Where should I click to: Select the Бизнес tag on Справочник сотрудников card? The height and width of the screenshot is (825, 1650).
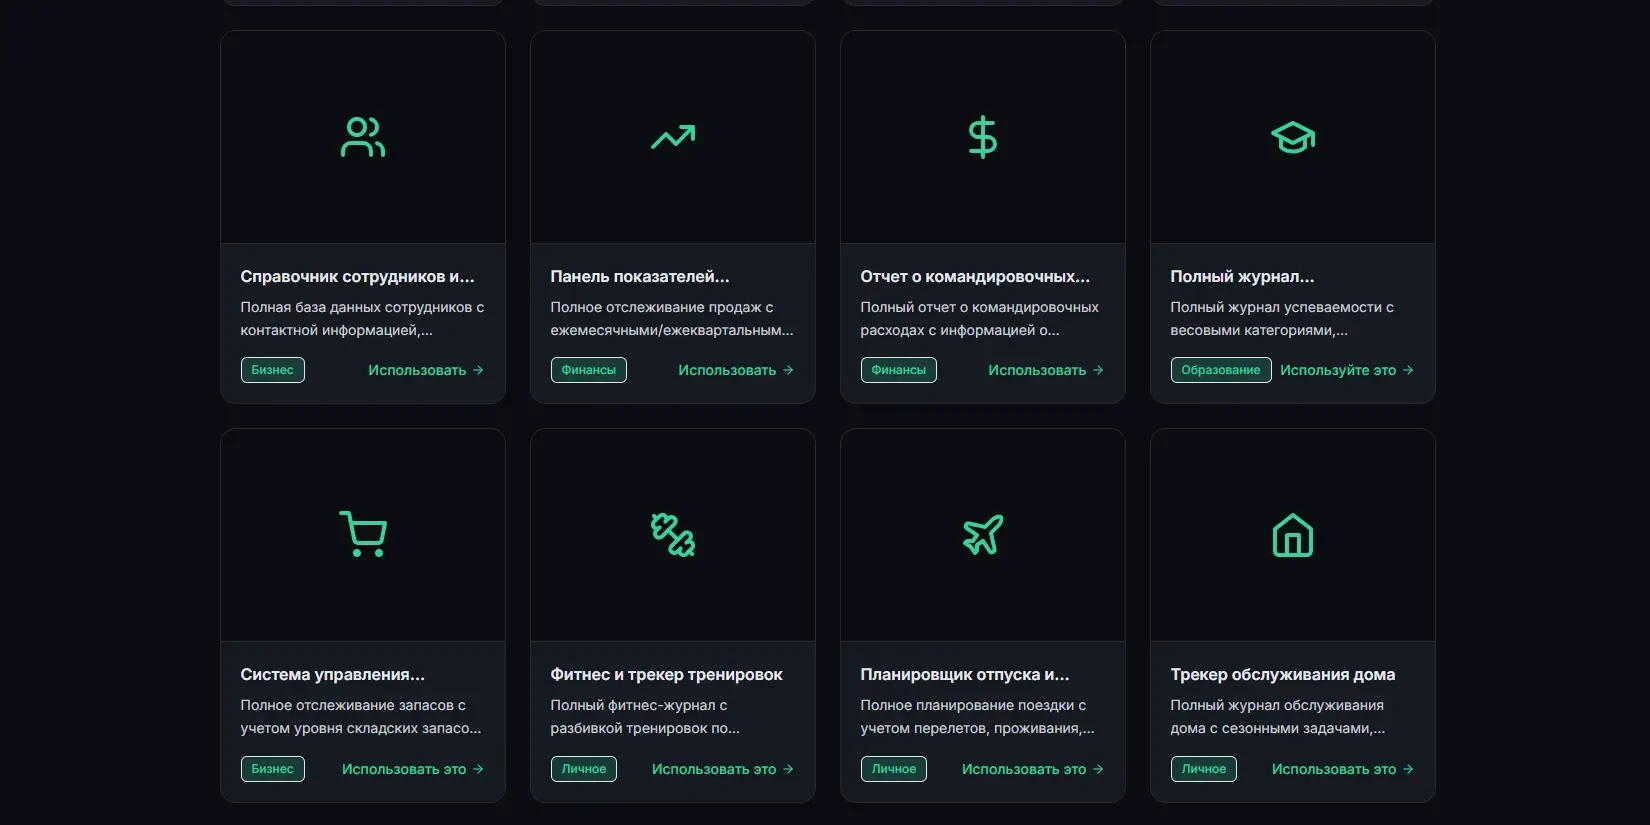tap(273, 370)
